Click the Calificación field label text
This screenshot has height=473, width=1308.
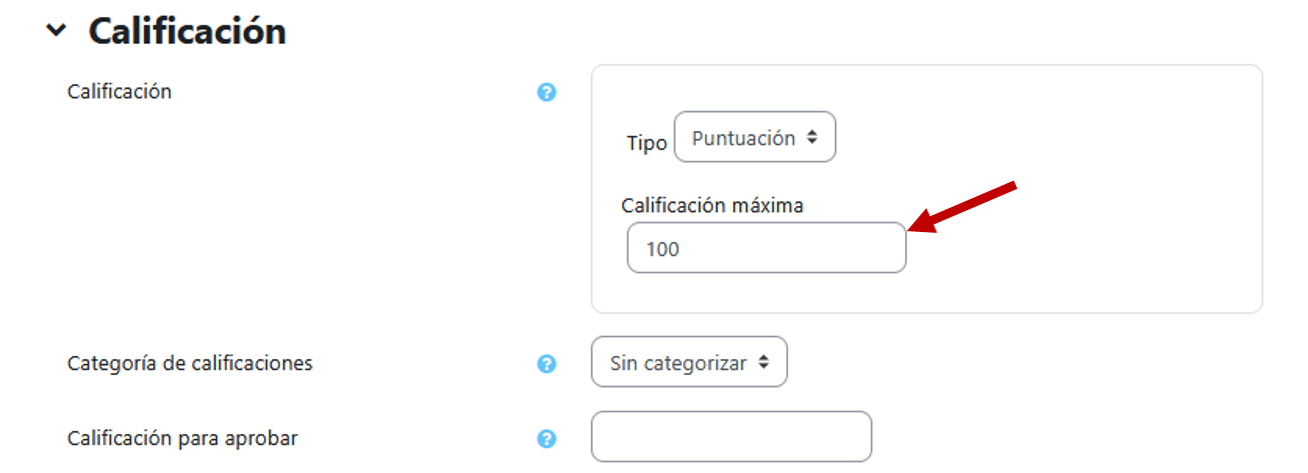coord(119,92)
